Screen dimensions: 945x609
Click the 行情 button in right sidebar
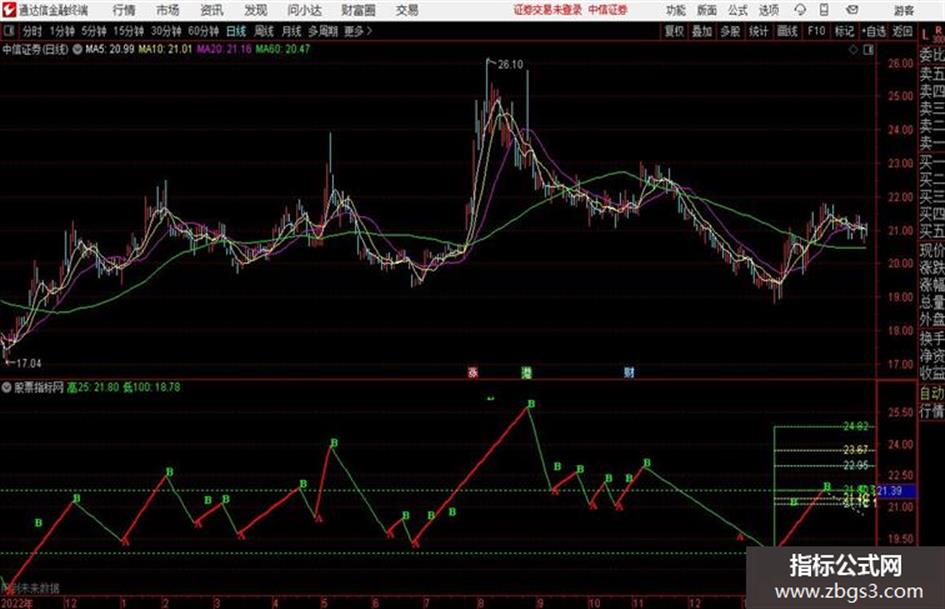click(932, 411)
